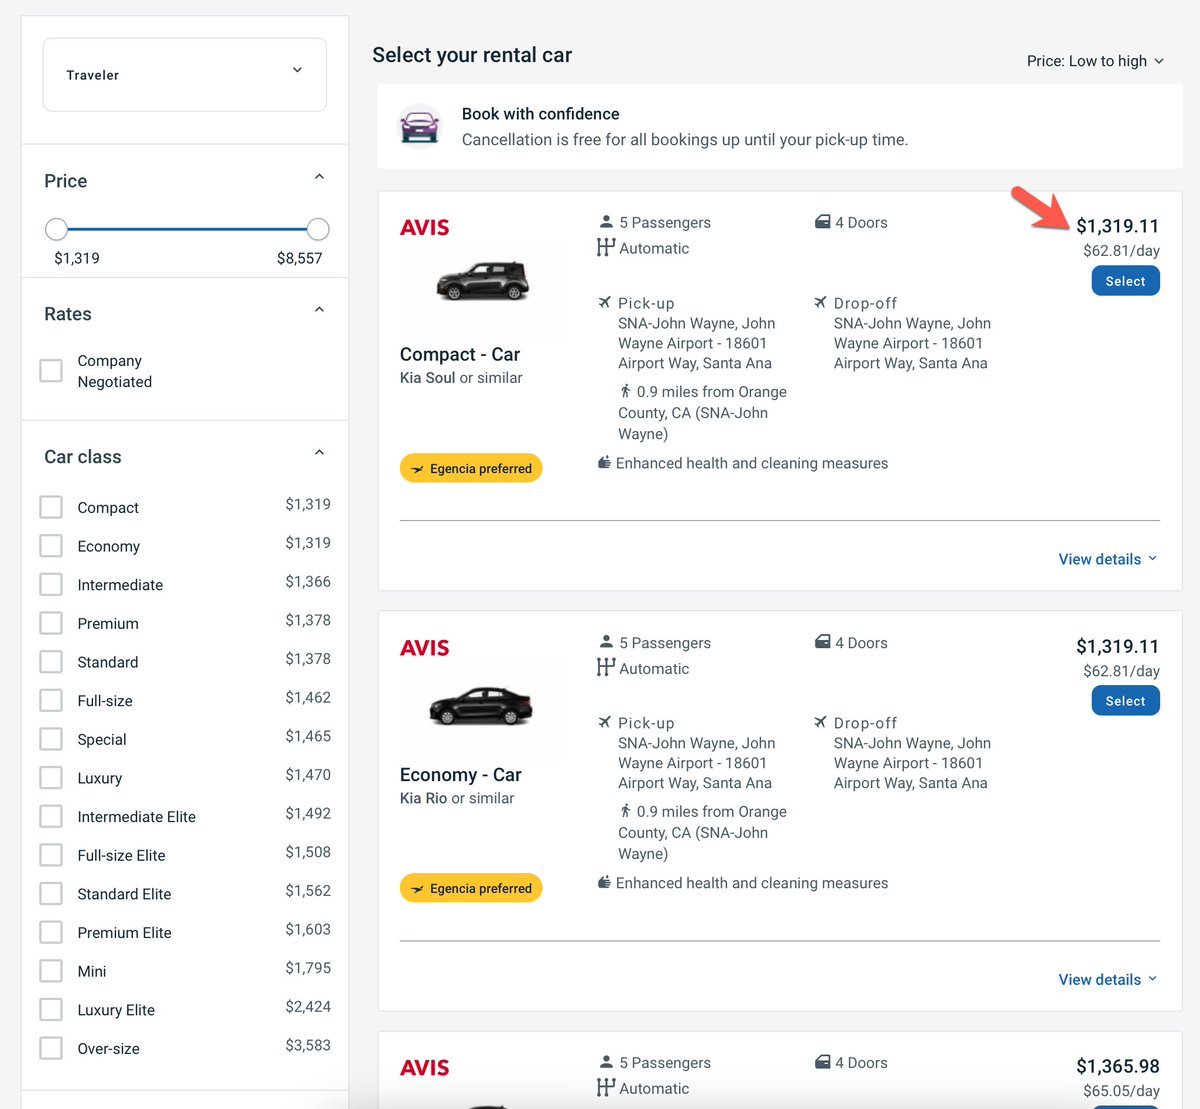The height and width of the screenshot is (1109, 1200).
Task: Select the Economy Kia Rio rental
Action: [x=1125, y=701]
